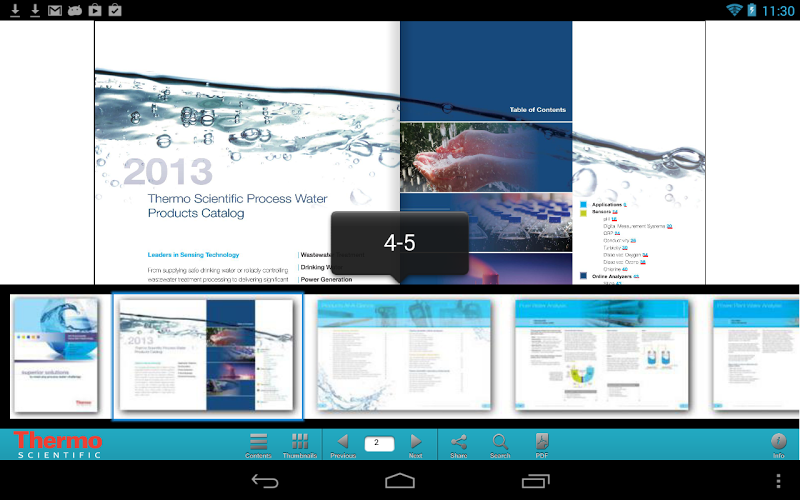This screenshot has width=800, height=500.
Task: Select the Products At-A-Glance thumbnail
Action: pyautogui.click(x=404, y=355)
